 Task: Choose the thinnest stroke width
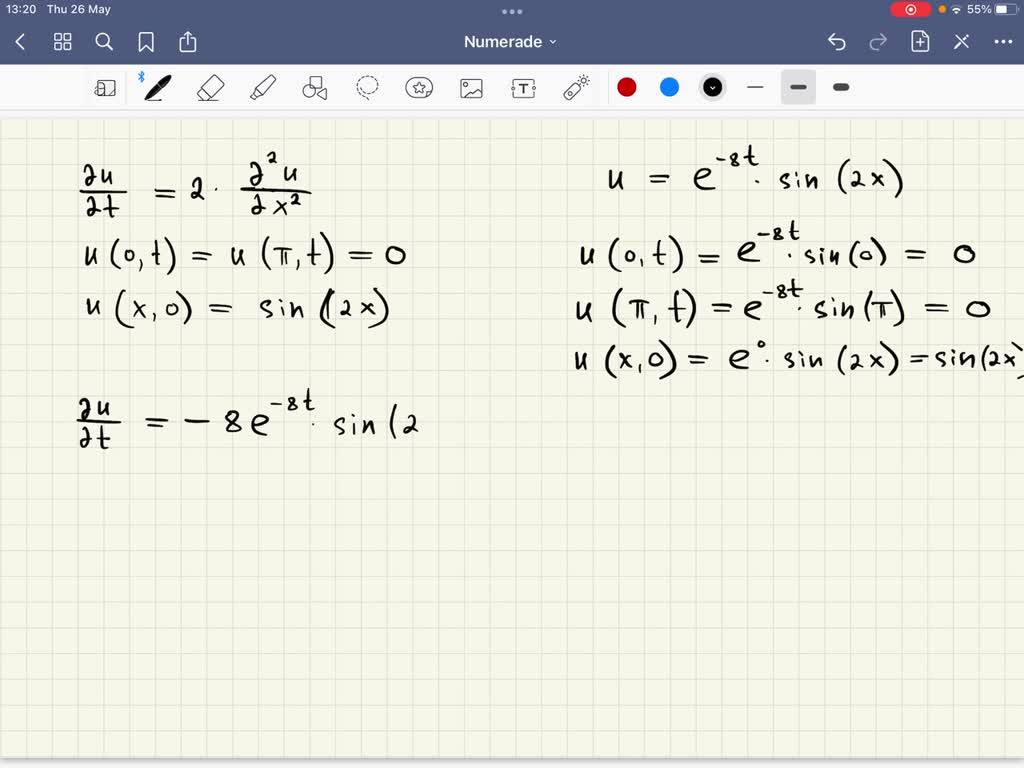tap(756, 88)
